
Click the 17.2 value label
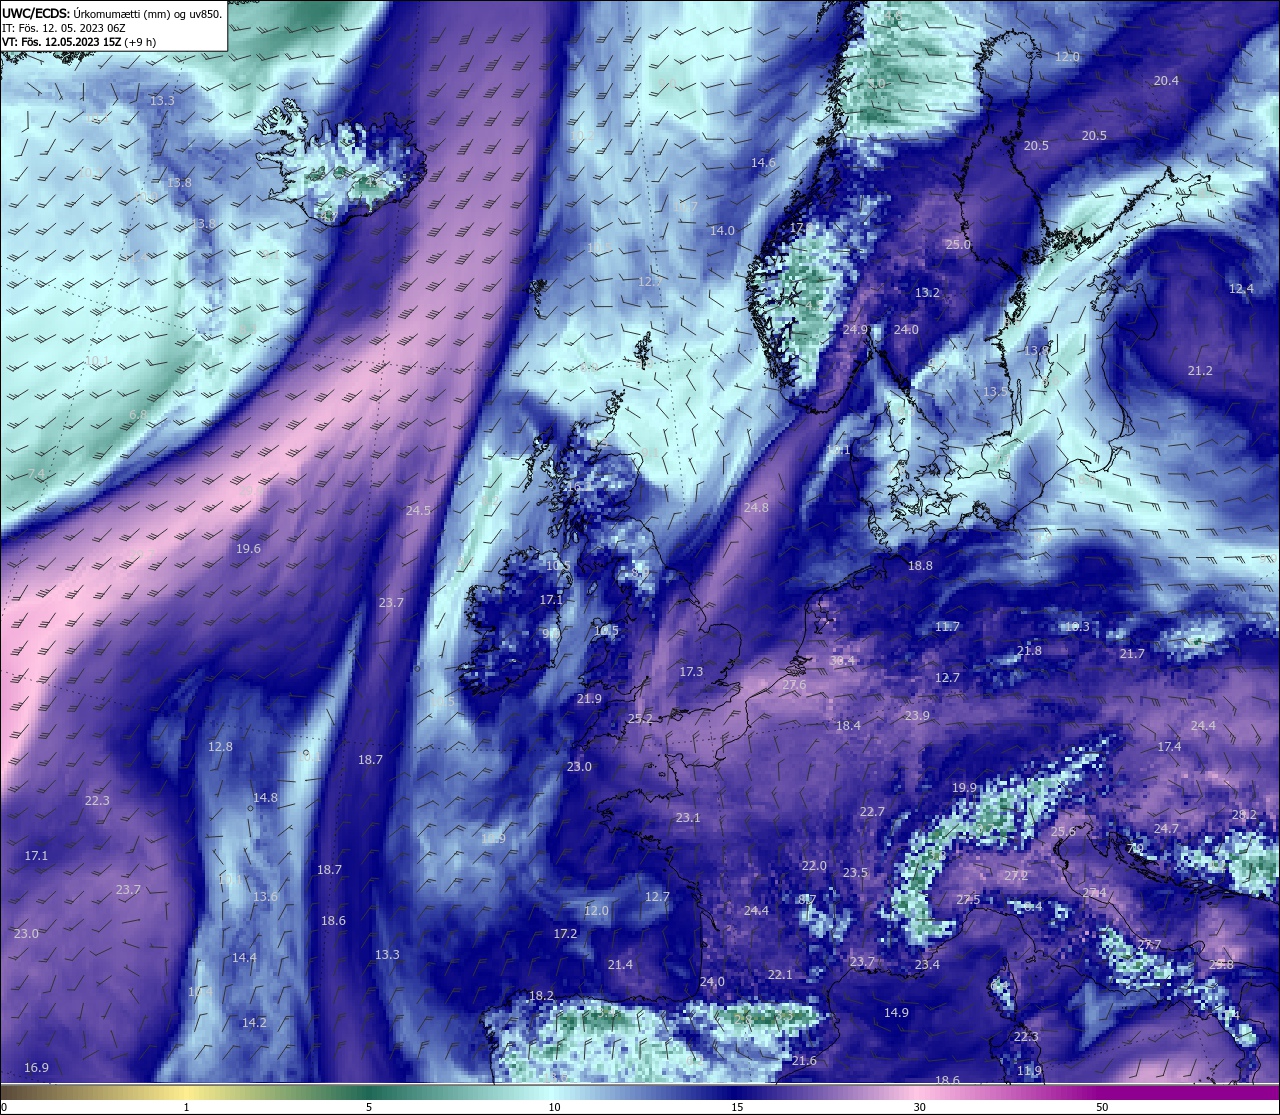pyautogui.click(x=565, y=934)
